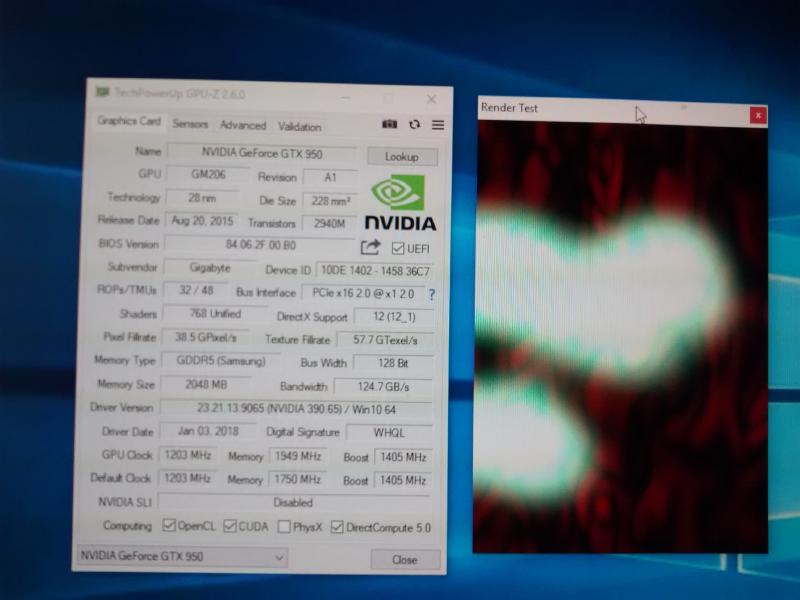Switch to the Advanced tab
800x600 pixels.
(243, 126)
